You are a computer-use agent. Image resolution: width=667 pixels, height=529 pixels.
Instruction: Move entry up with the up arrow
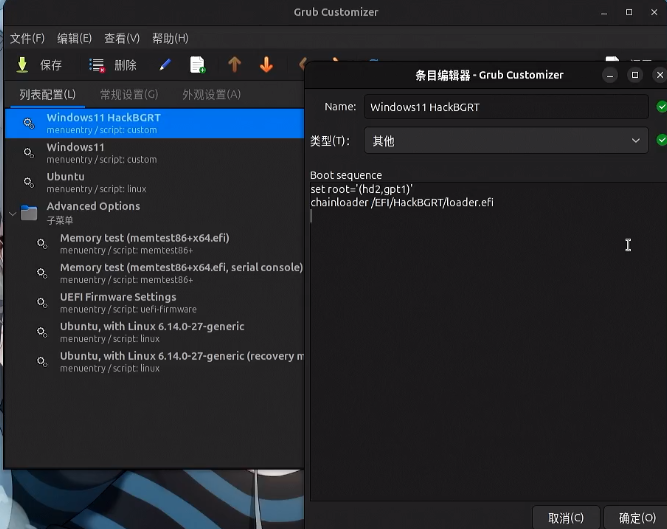click(x=234, y=65)
